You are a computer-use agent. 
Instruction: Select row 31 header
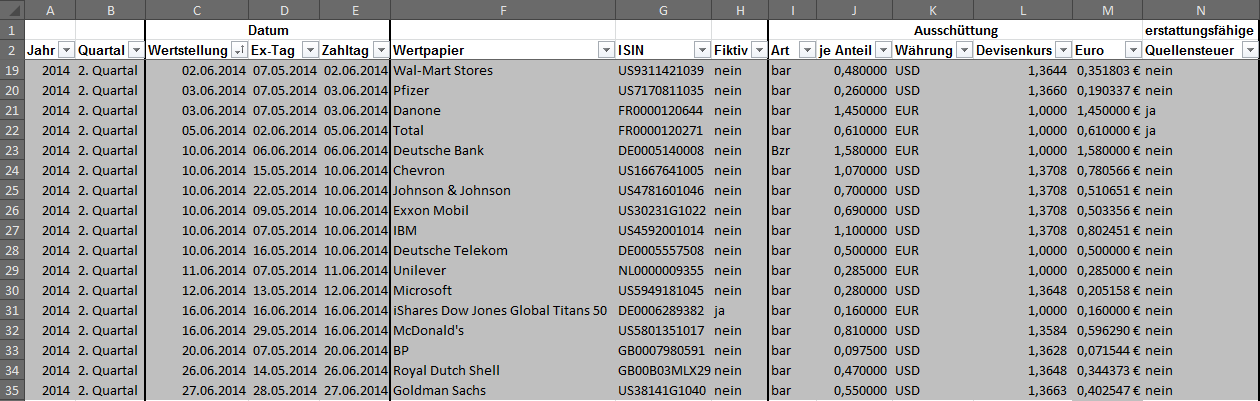pos(12,310)
